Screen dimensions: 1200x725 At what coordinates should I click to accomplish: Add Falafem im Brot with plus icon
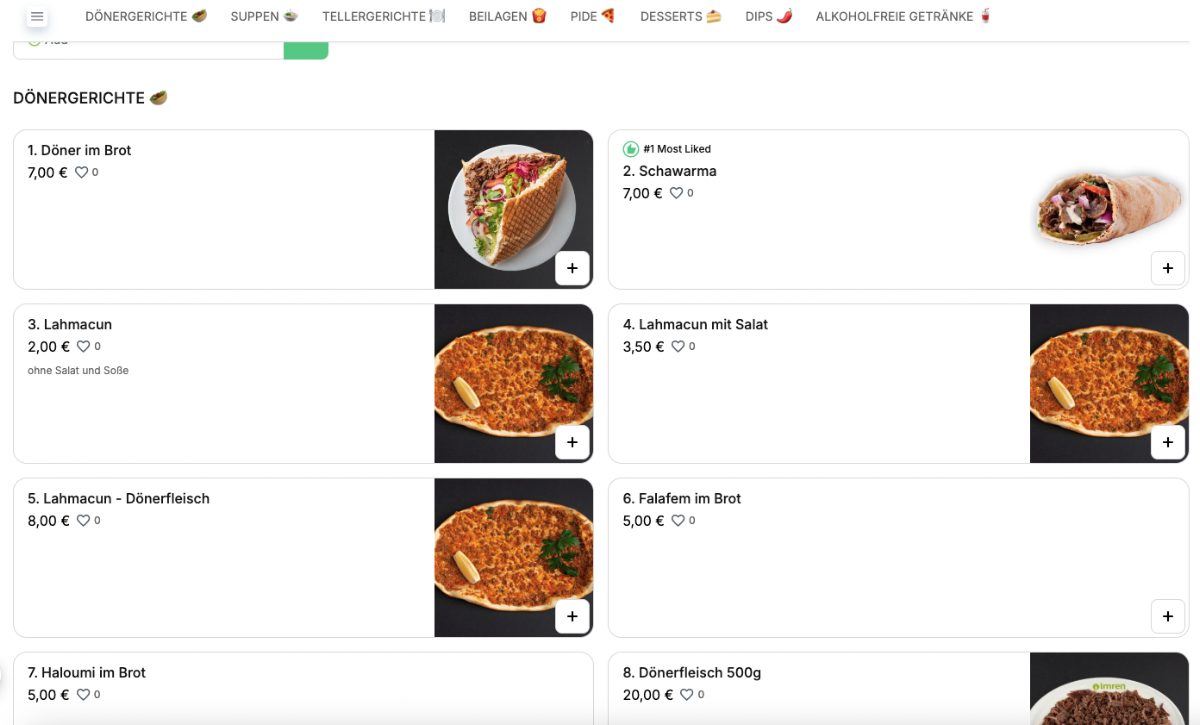coord(1168,616)
